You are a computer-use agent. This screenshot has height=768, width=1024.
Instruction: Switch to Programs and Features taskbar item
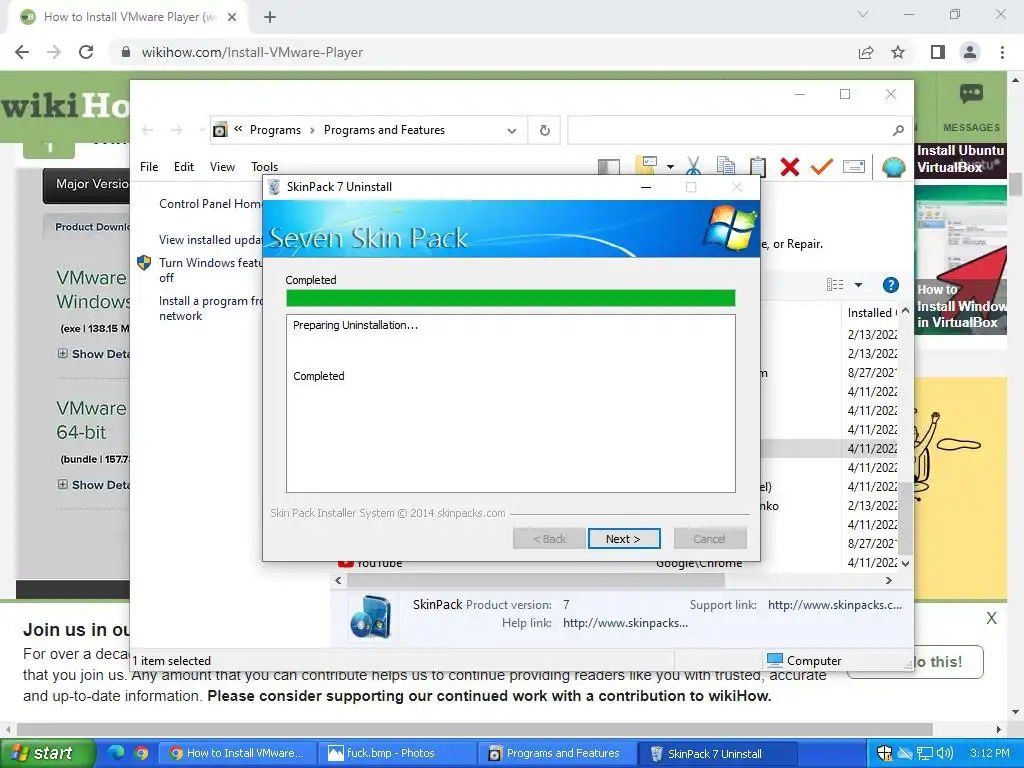pyautogui.click(x=555, y=753)
